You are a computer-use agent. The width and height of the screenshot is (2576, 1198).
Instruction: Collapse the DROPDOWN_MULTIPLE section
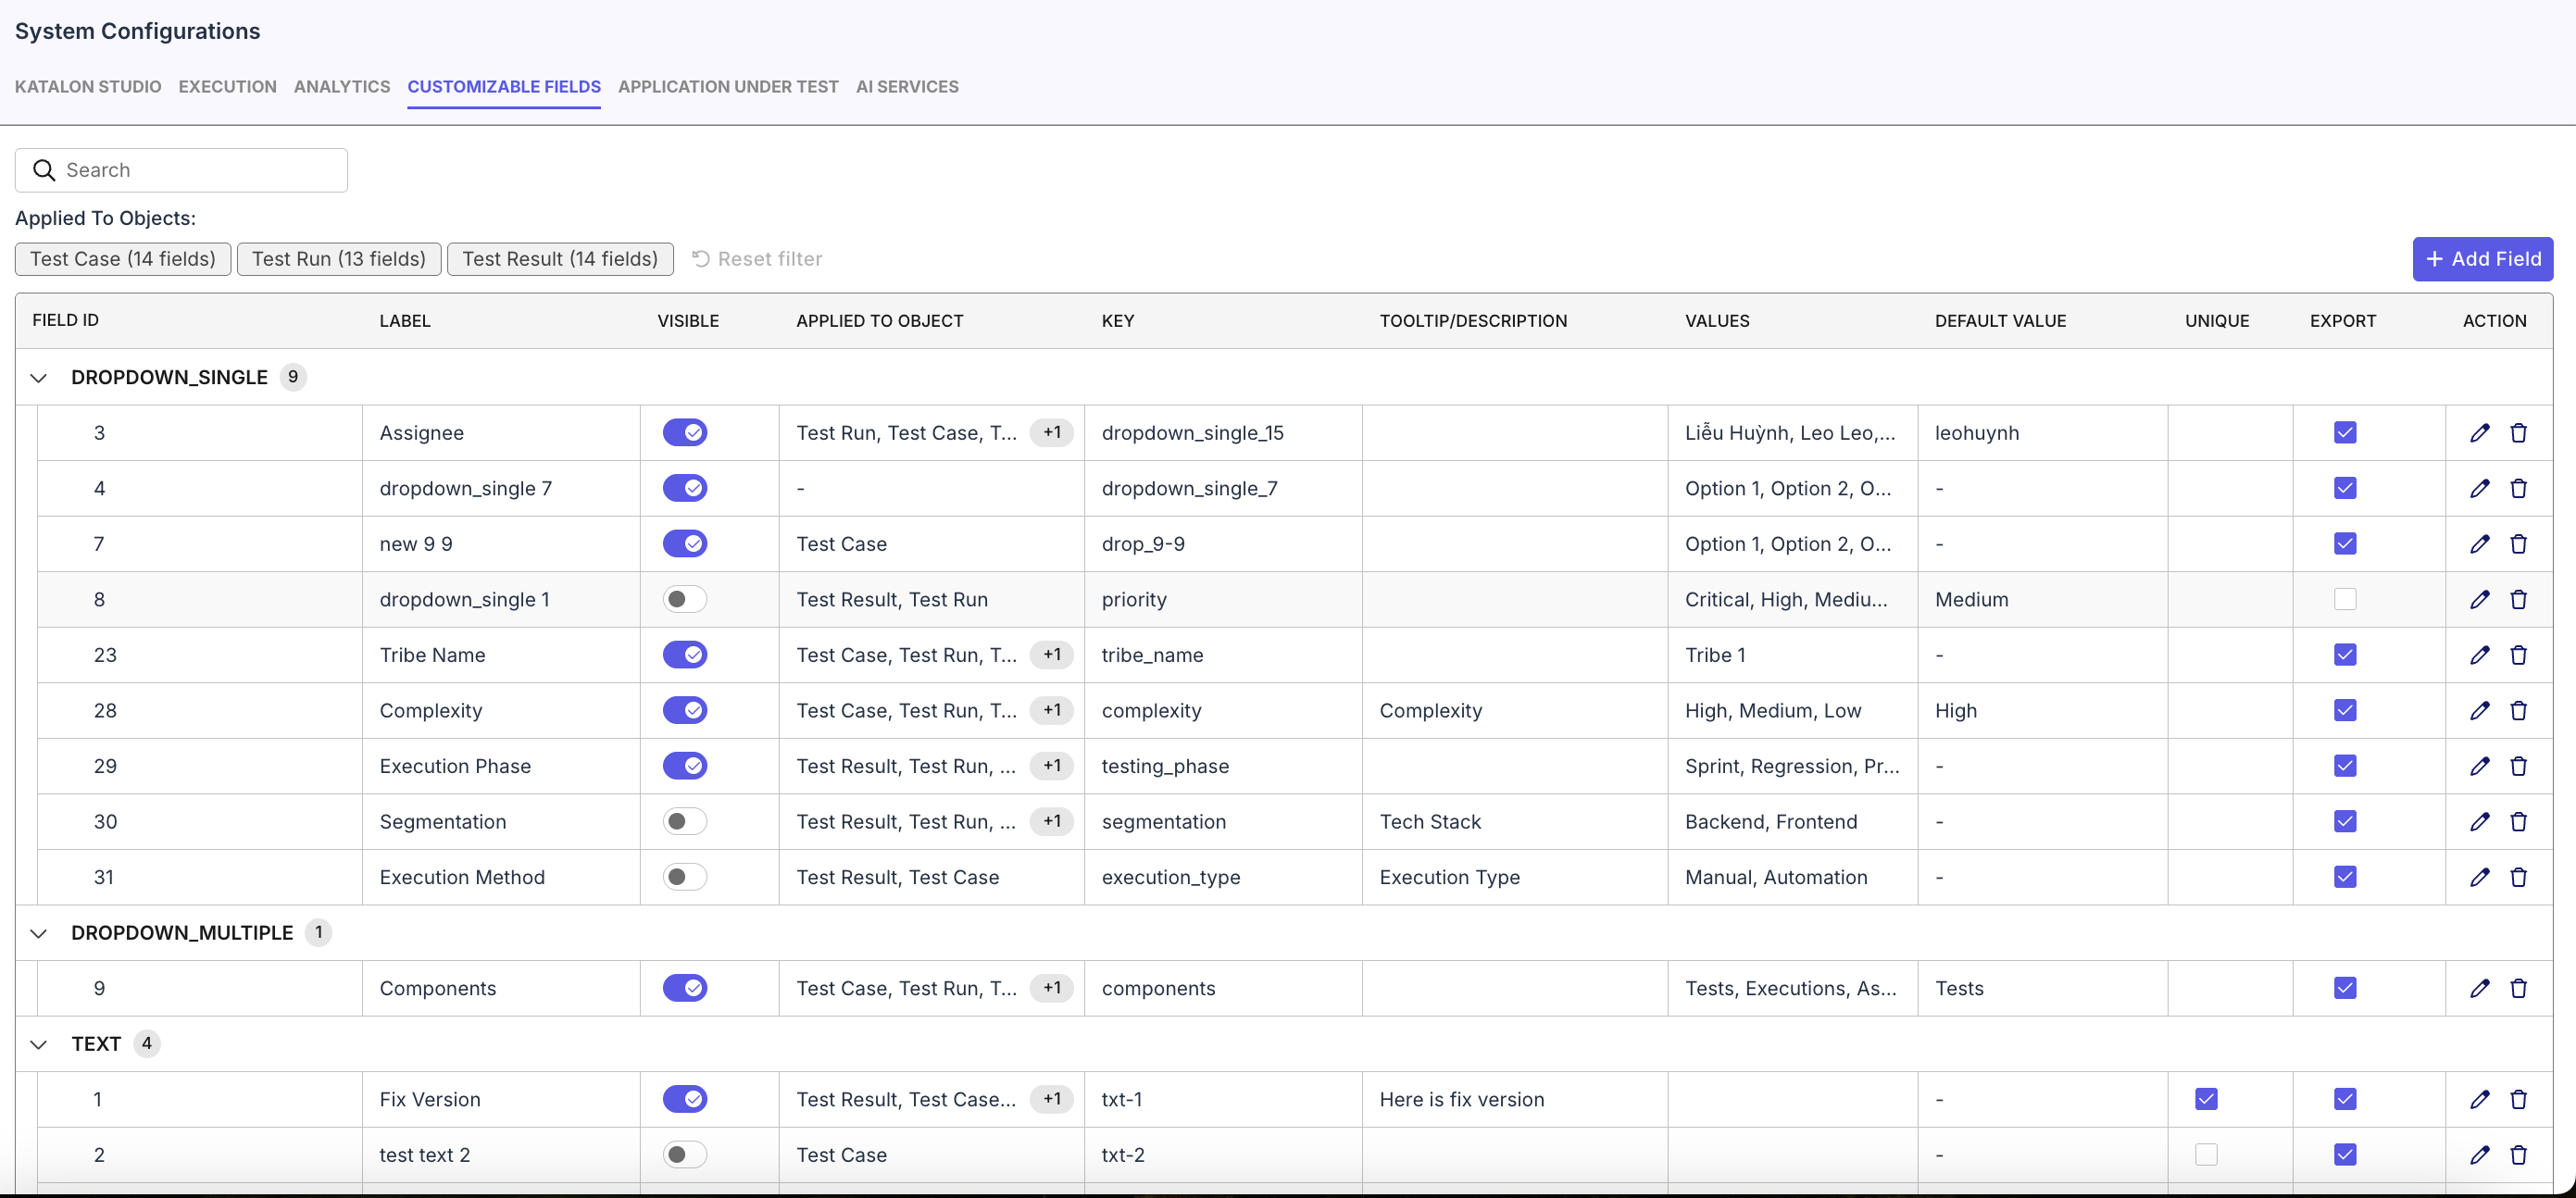click(38, 932)
